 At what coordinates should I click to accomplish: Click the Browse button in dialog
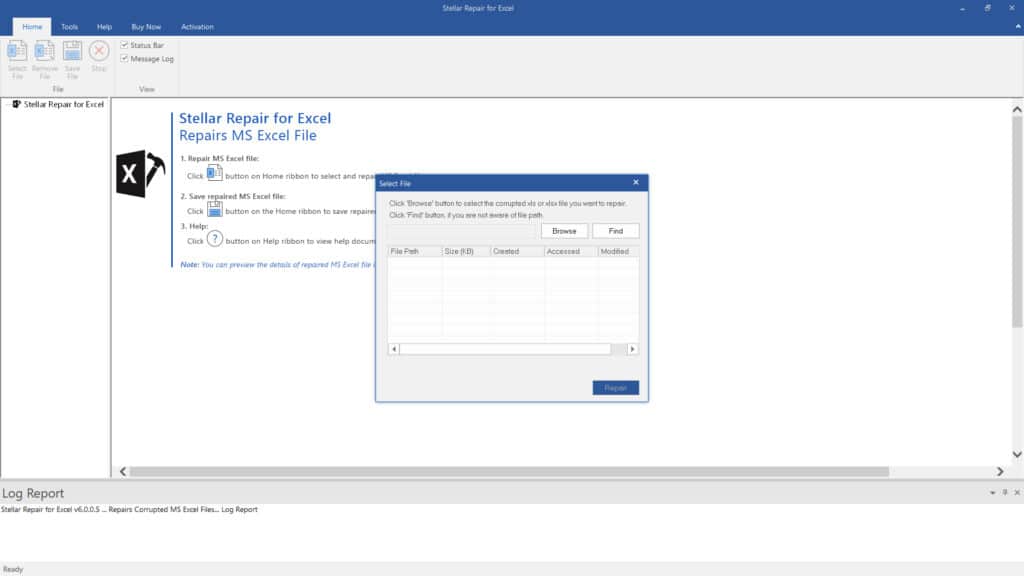pyautogui.click(x=564, y=231)
